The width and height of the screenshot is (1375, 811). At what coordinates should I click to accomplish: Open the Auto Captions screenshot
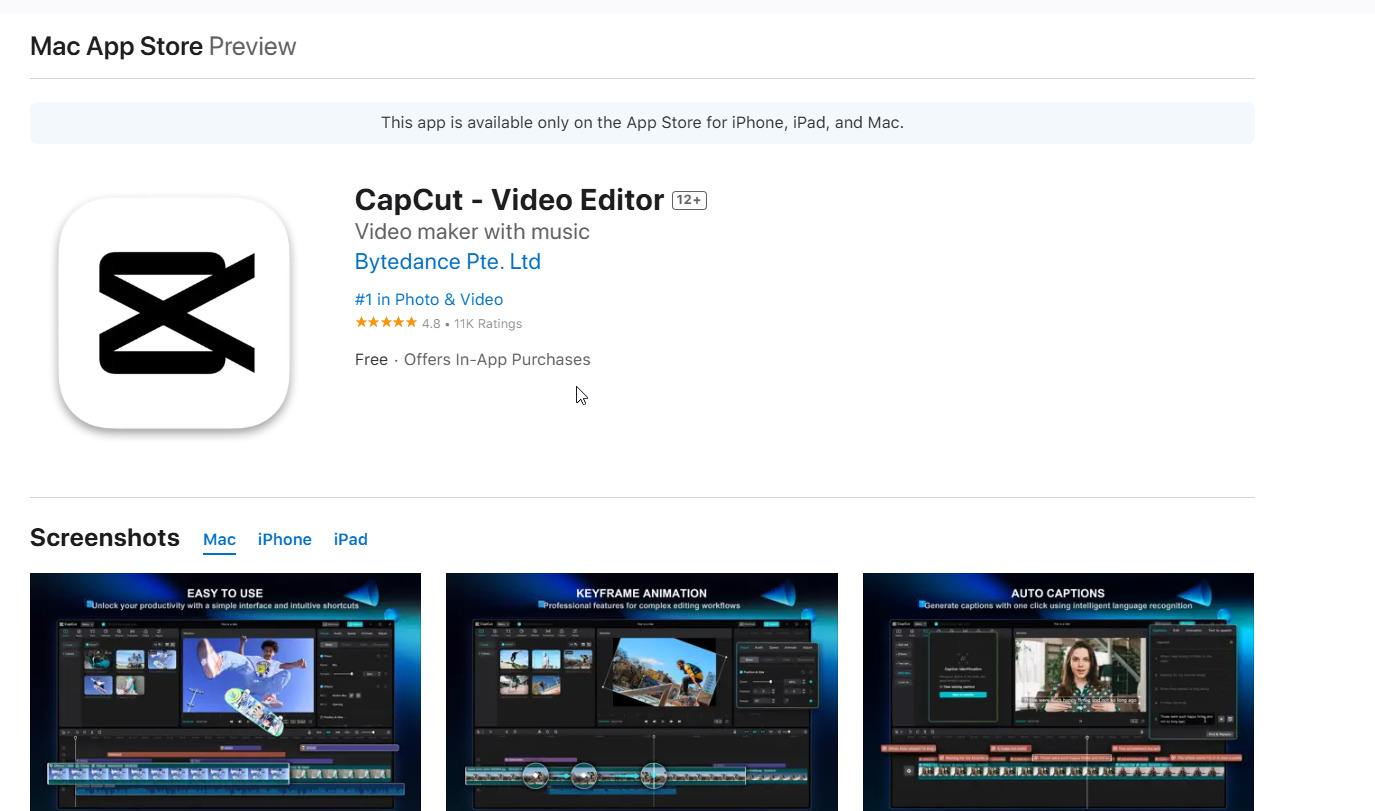coord(1058,692)
